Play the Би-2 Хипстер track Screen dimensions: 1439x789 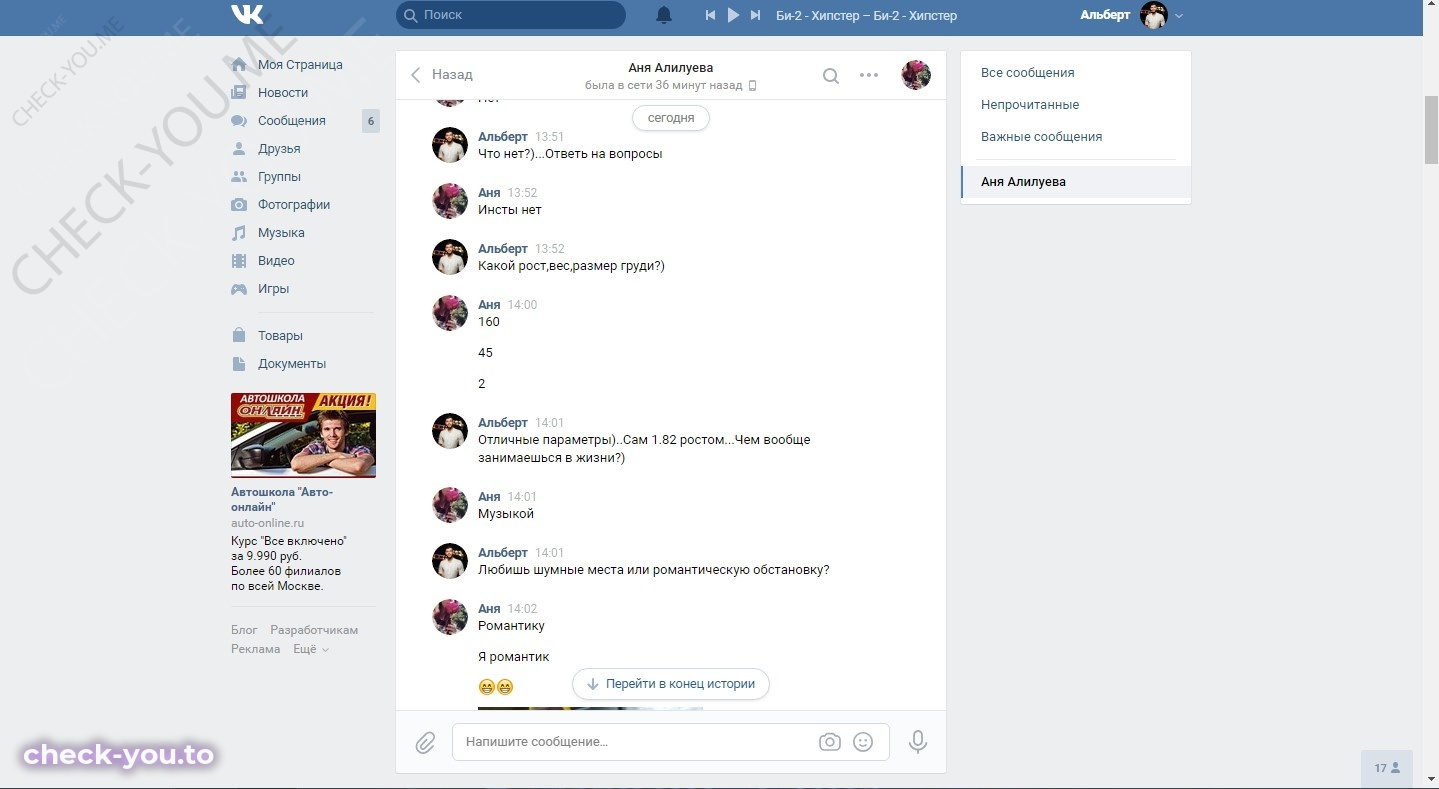(733, 15)
